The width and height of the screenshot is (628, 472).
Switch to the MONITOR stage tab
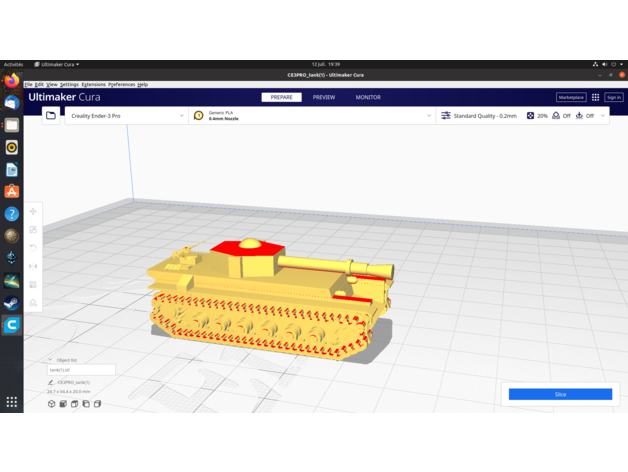368,97
